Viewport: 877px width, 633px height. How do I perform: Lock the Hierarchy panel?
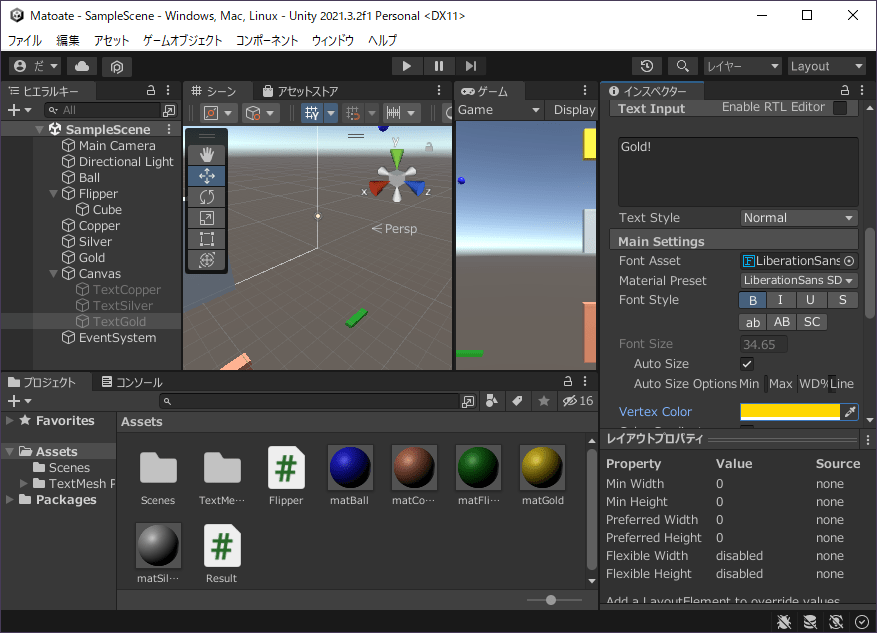(150, 91)
